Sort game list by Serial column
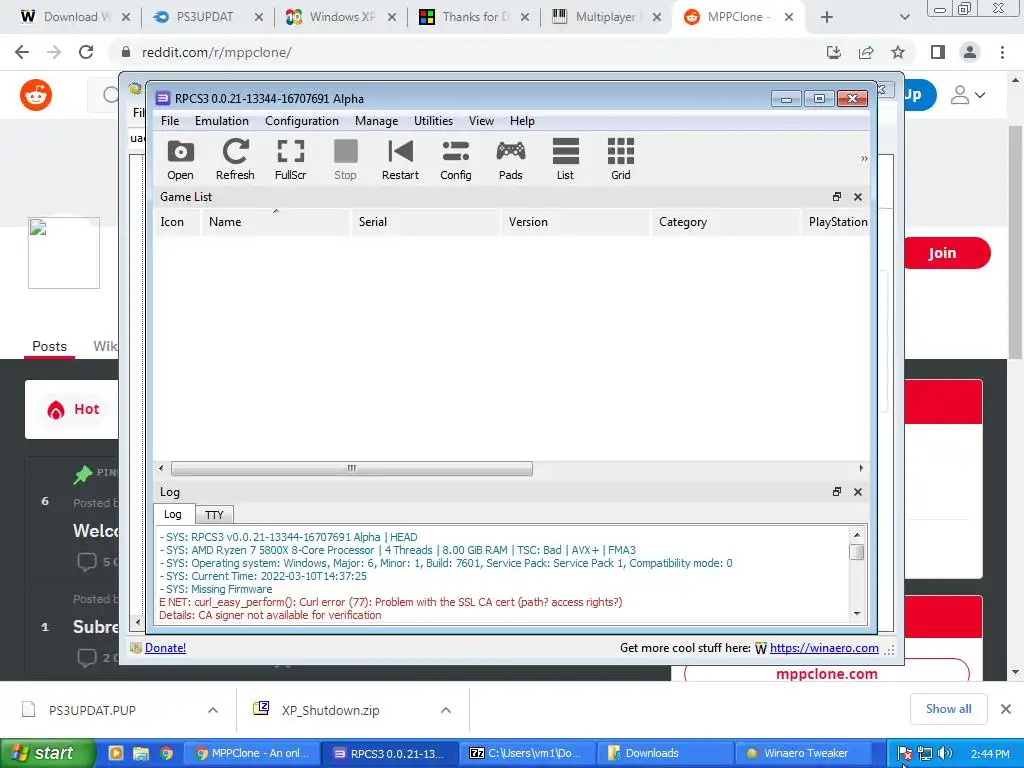The height and width of the screenshot is (768, 1024). point(426,222)
